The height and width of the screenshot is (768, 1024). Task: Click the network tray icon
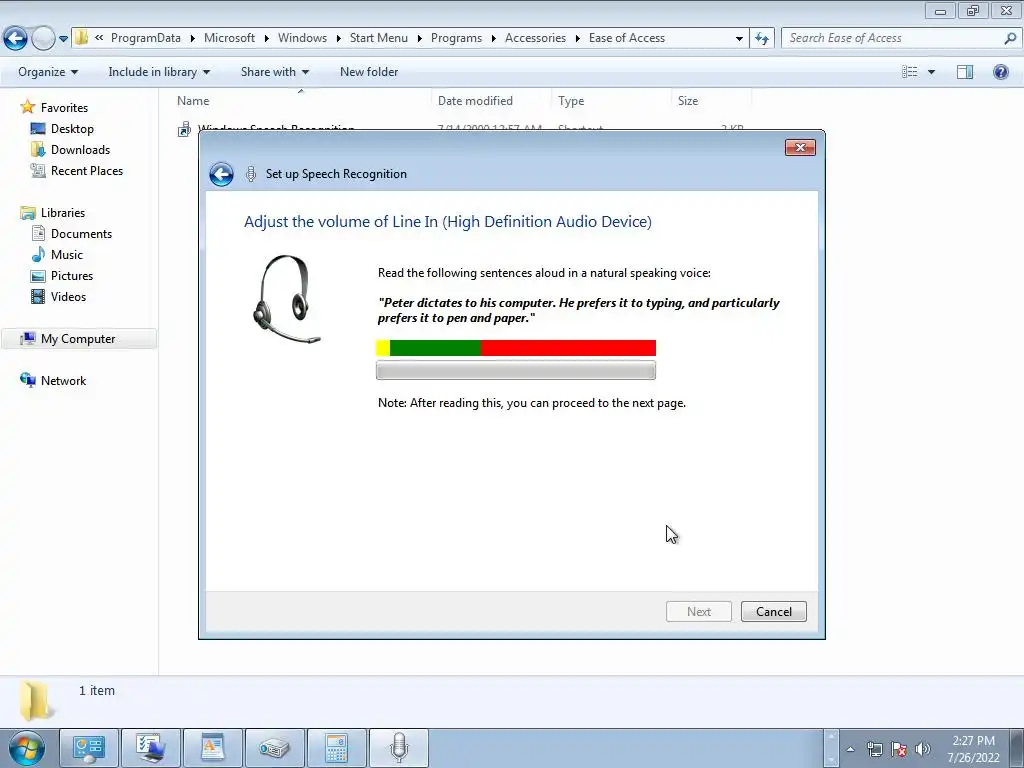pyautogui.click(x=874, y=749)
